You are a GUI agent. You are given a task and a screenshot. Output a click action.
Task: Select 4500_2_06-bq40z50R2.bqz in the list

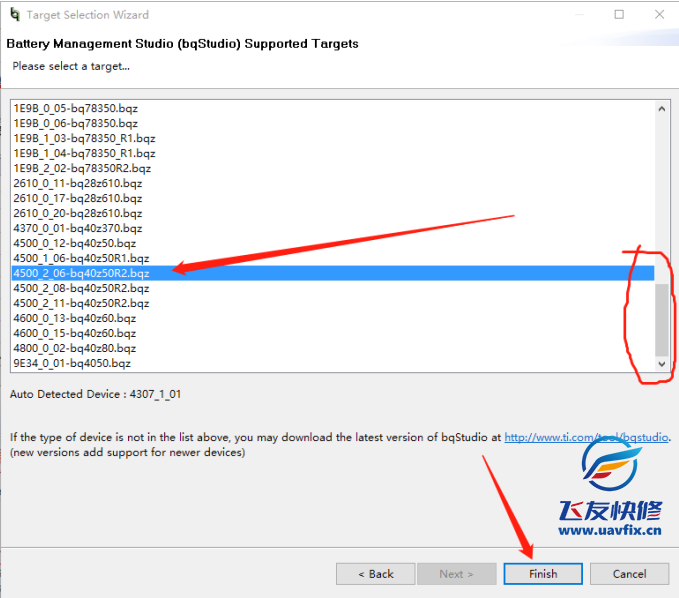click(x=82, y=273)
